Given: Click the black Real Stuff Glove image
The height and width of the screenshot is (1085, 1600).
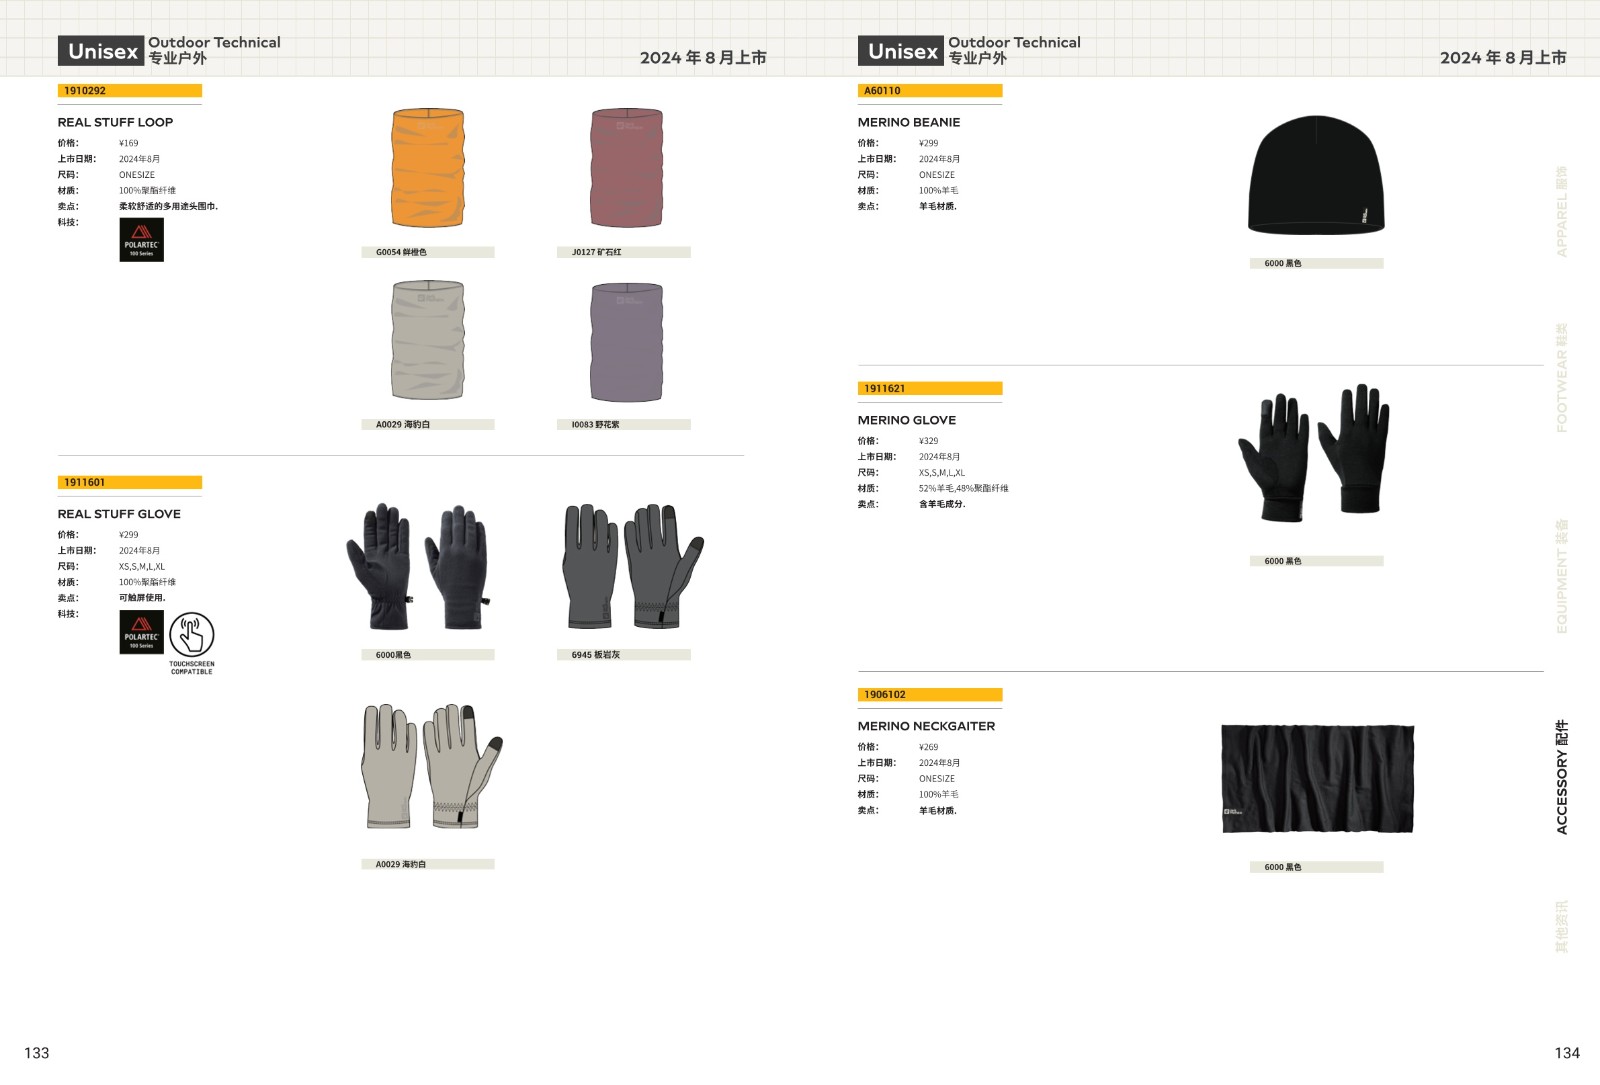Looking at the screenshot, I should [x=418, y=566].
